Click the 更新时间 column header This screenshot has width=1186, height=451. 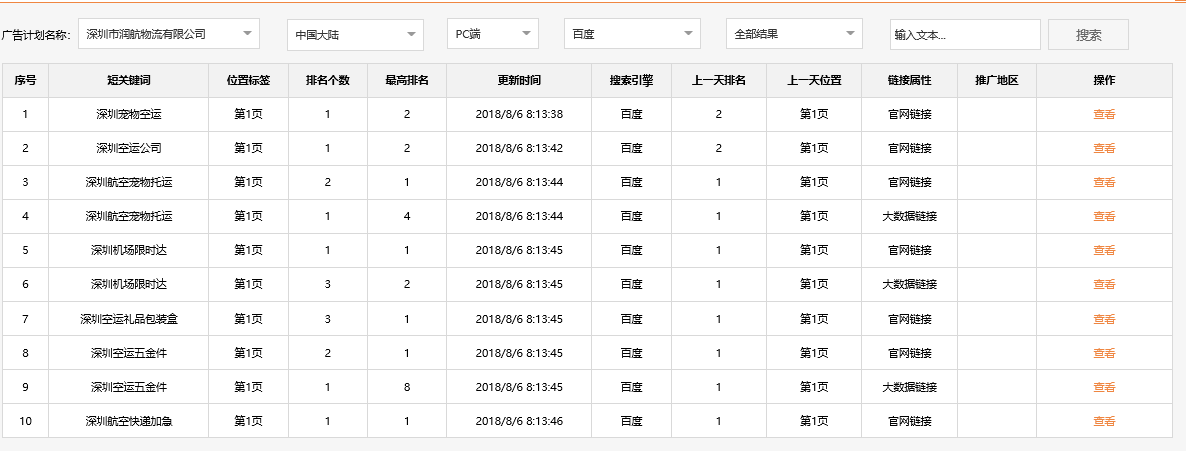click(x=519, y=80)
